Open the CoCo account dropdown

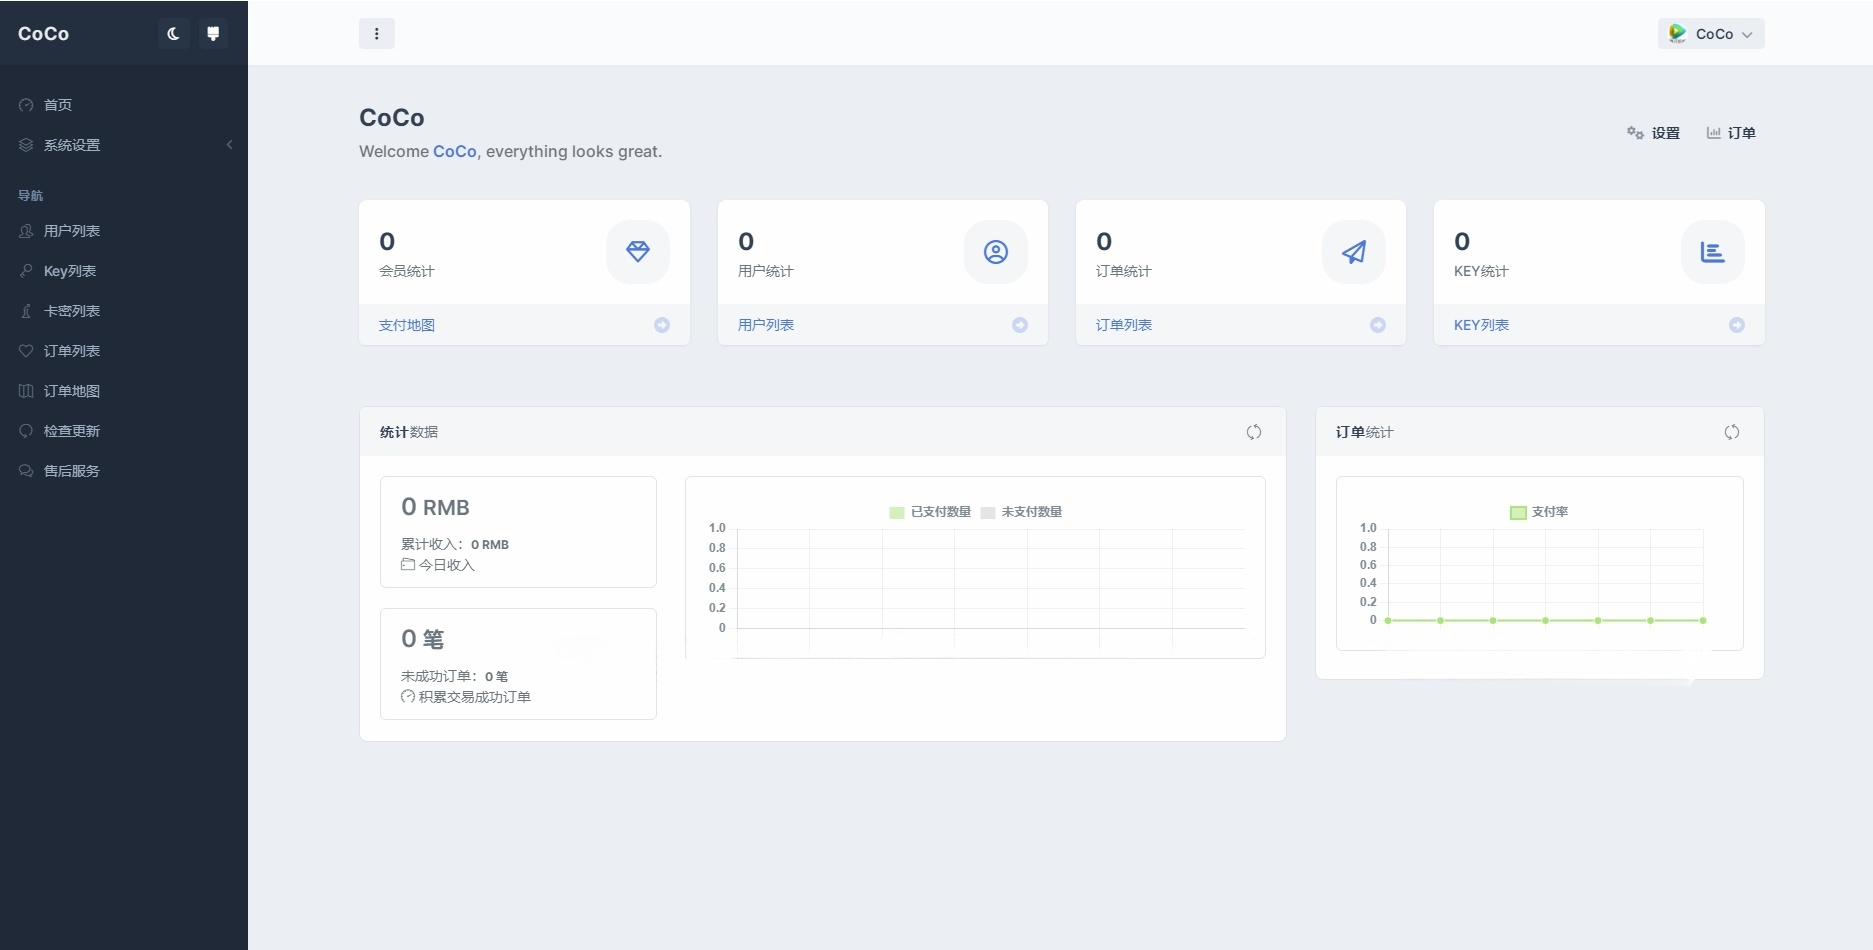tap(1710, 33)
